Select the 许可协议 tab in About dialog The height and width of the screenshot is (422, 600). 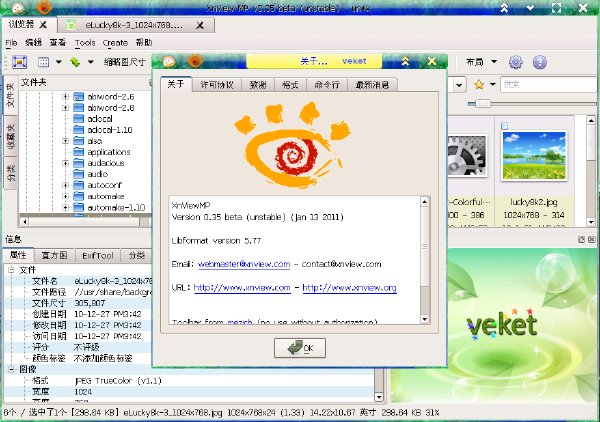(217, 85)
